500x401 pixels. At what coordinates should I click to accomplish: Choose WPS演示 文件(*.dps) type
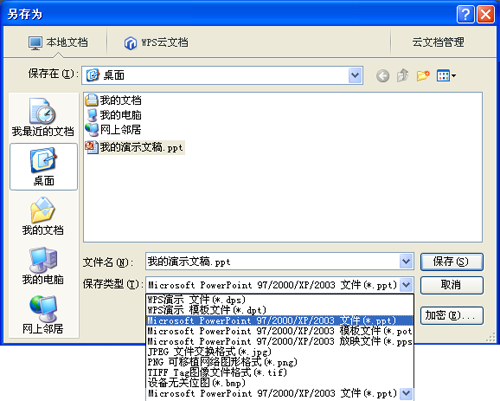click(x=280, y=300)
